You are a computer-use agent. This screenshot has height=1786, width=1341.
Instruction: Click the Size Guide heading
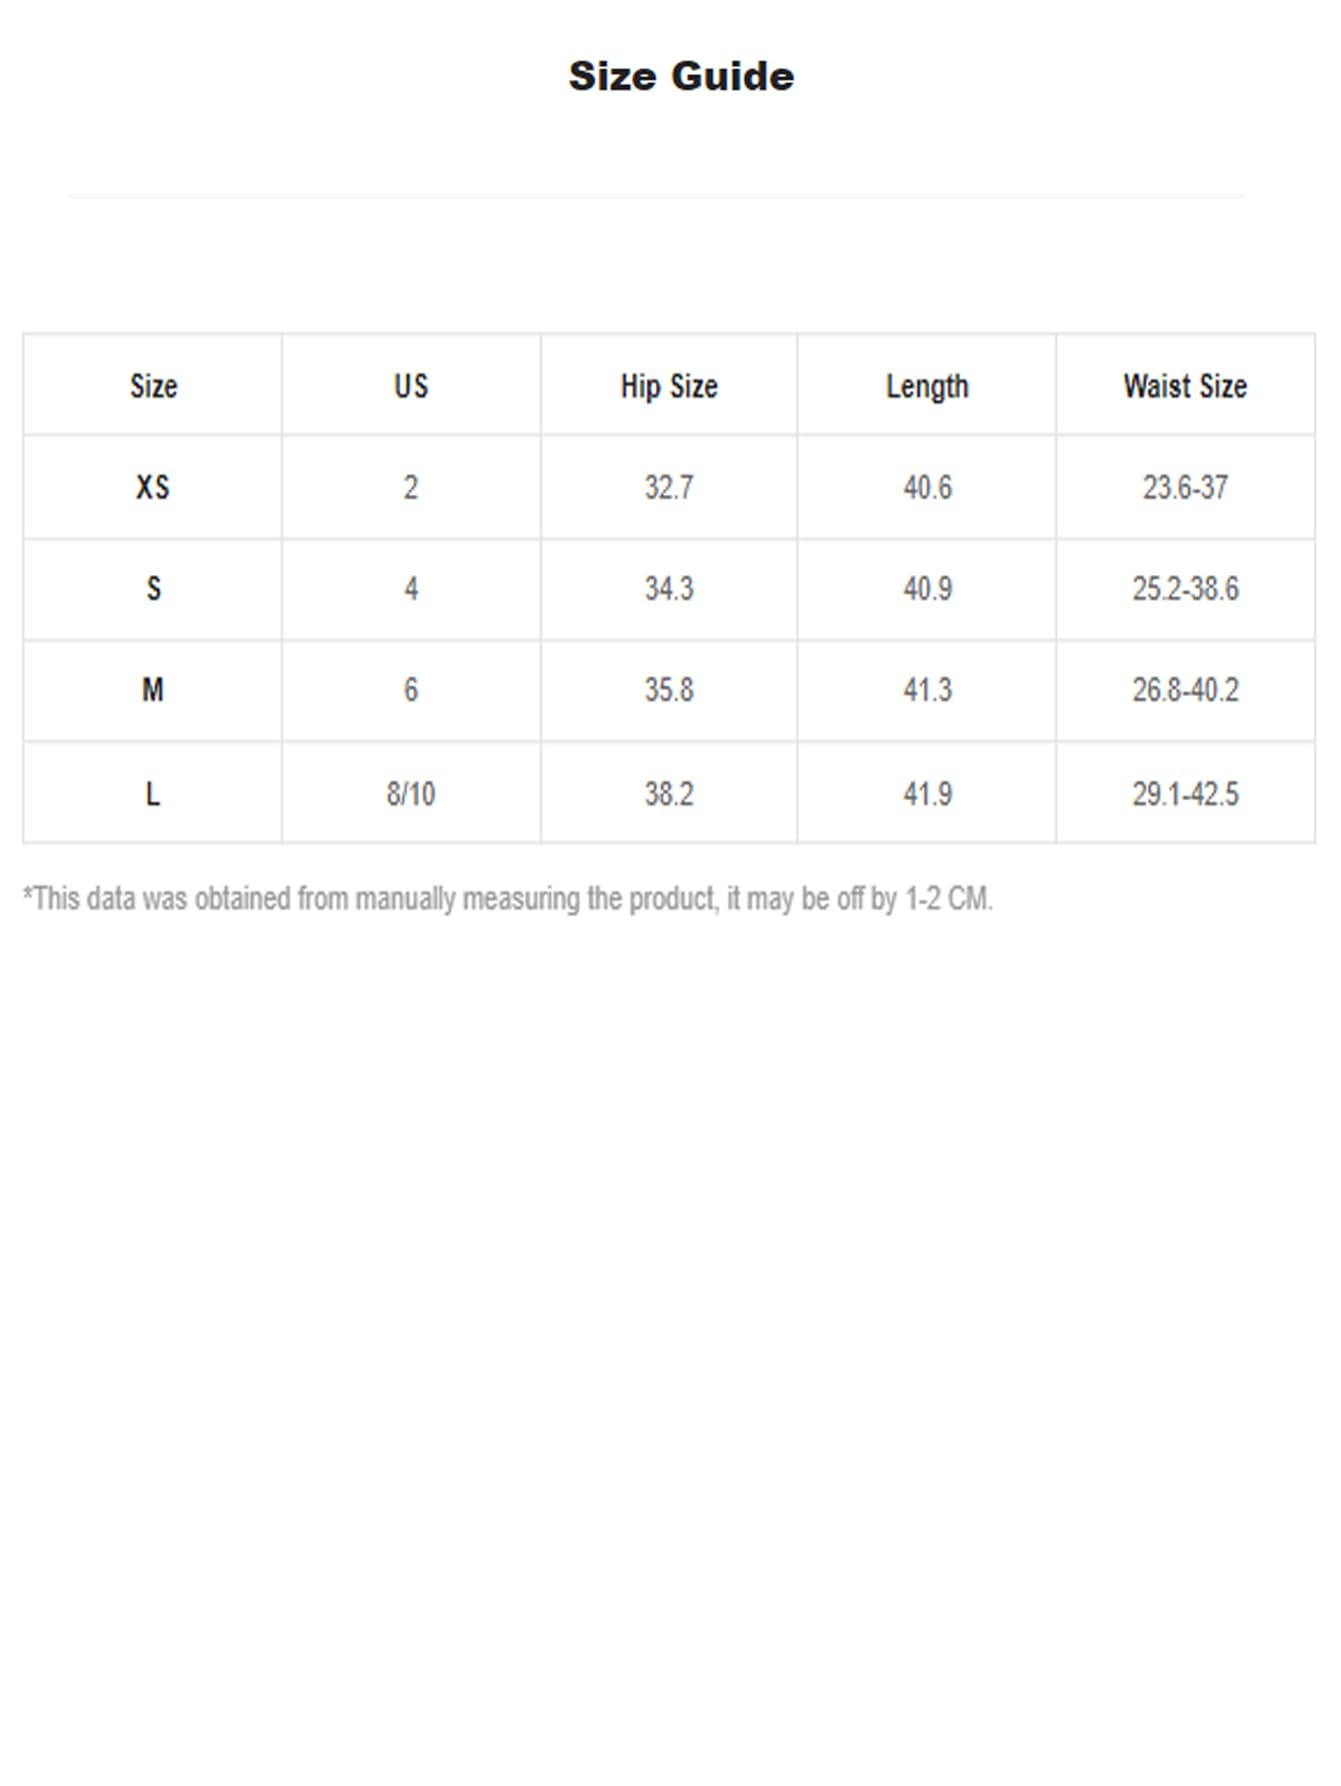tap(681, 77)
